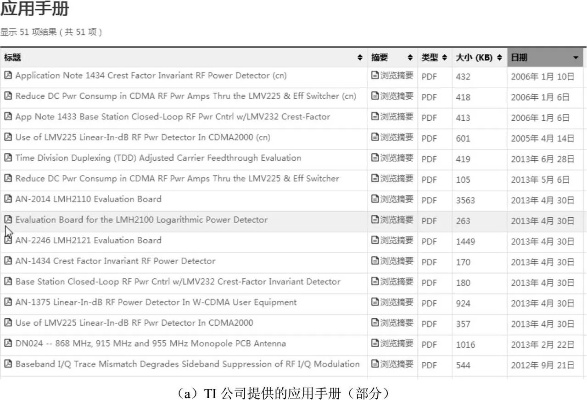Click 浏览摘要 in Time Division Duplexing row
The height and width of the screenshot is (400, 587).
[x=397, y=158]
